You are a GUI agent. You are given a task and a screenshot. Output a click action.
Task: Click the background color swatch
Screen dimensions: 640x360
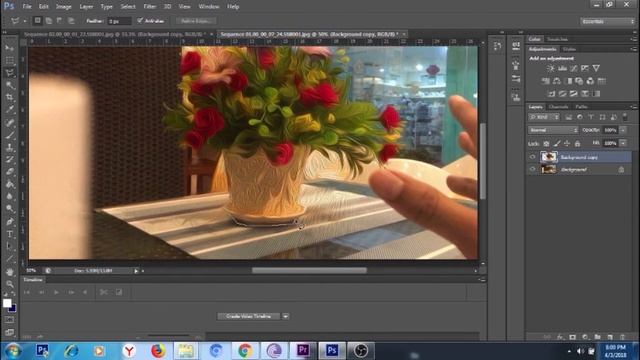point(13,308)
